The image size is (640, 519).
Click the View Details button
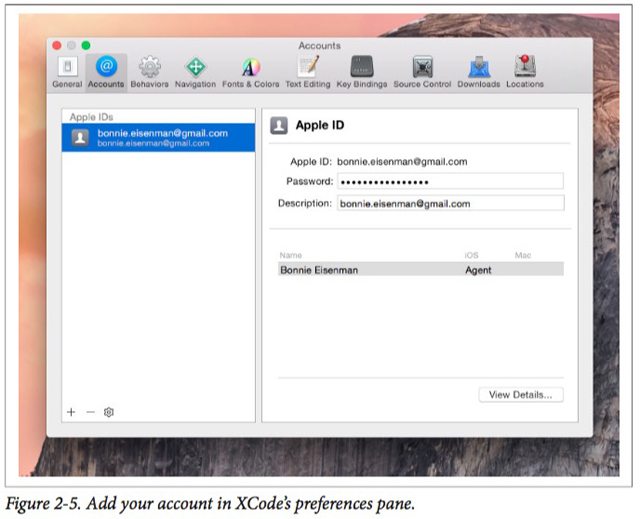pos(520,395)
